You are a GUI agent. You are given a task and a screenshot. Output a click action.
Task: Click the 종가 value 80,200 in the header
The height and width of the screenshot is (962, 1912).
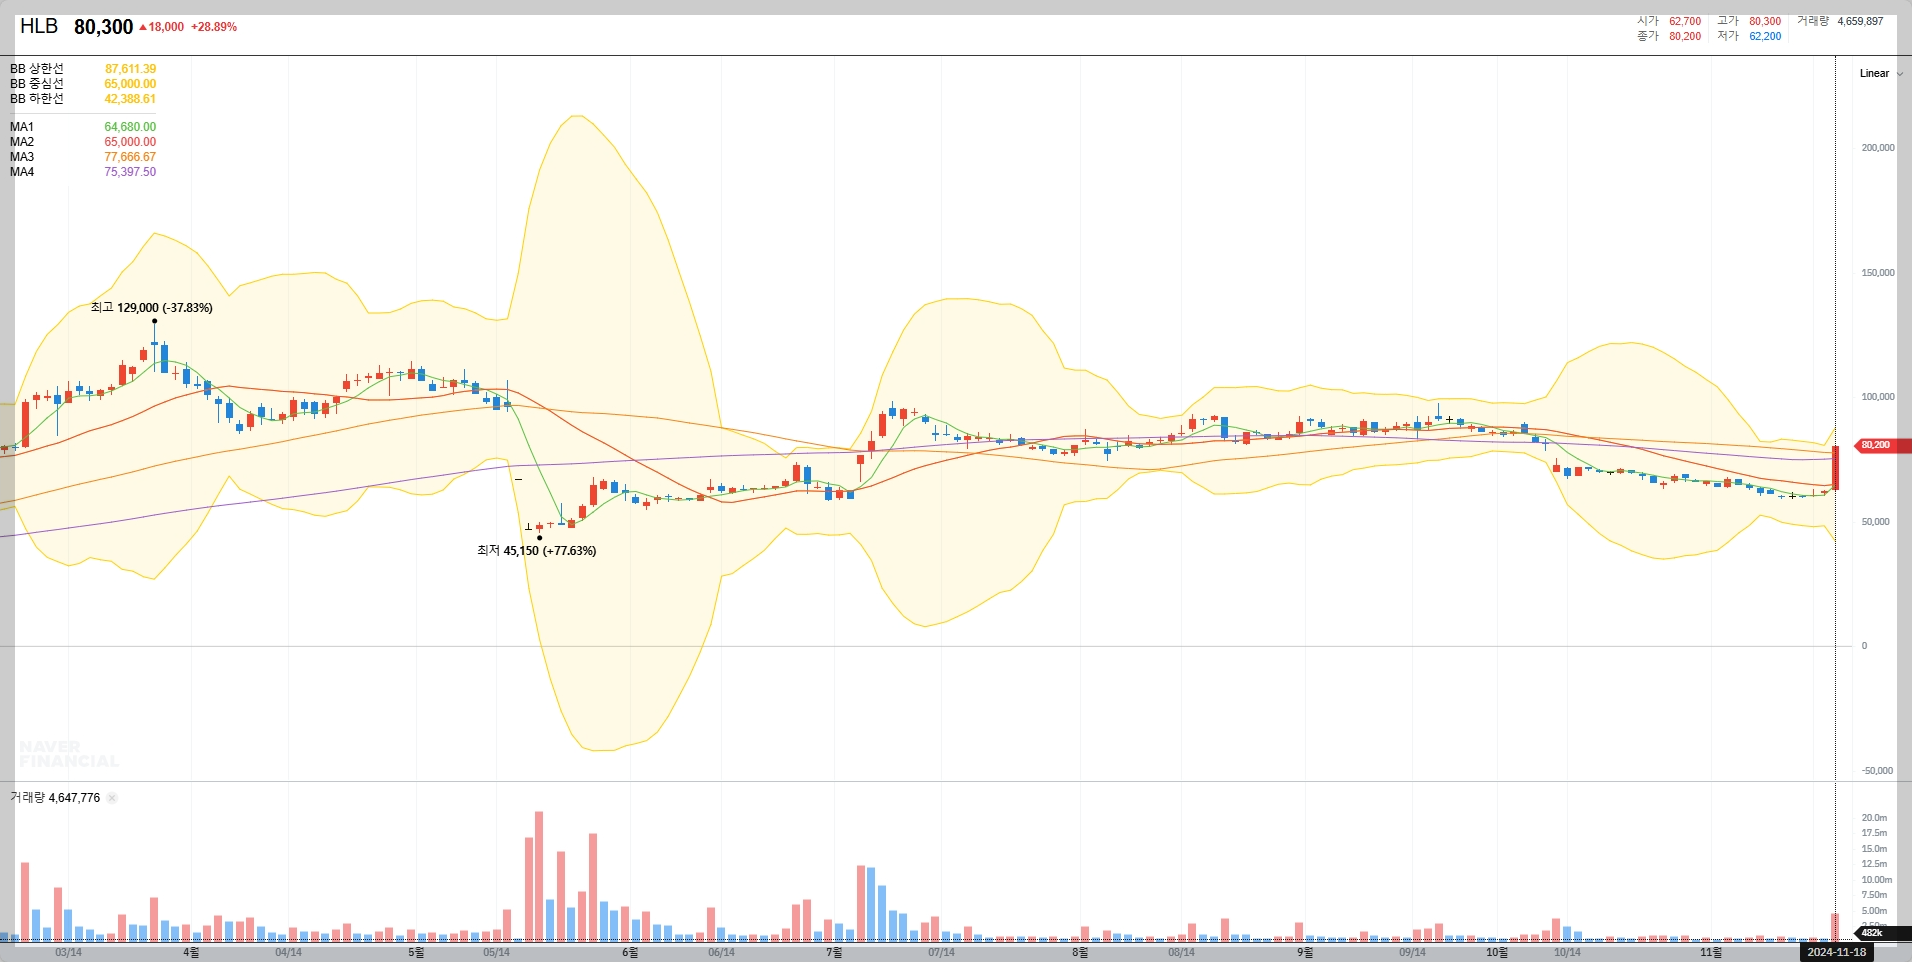click(1685, 36)
